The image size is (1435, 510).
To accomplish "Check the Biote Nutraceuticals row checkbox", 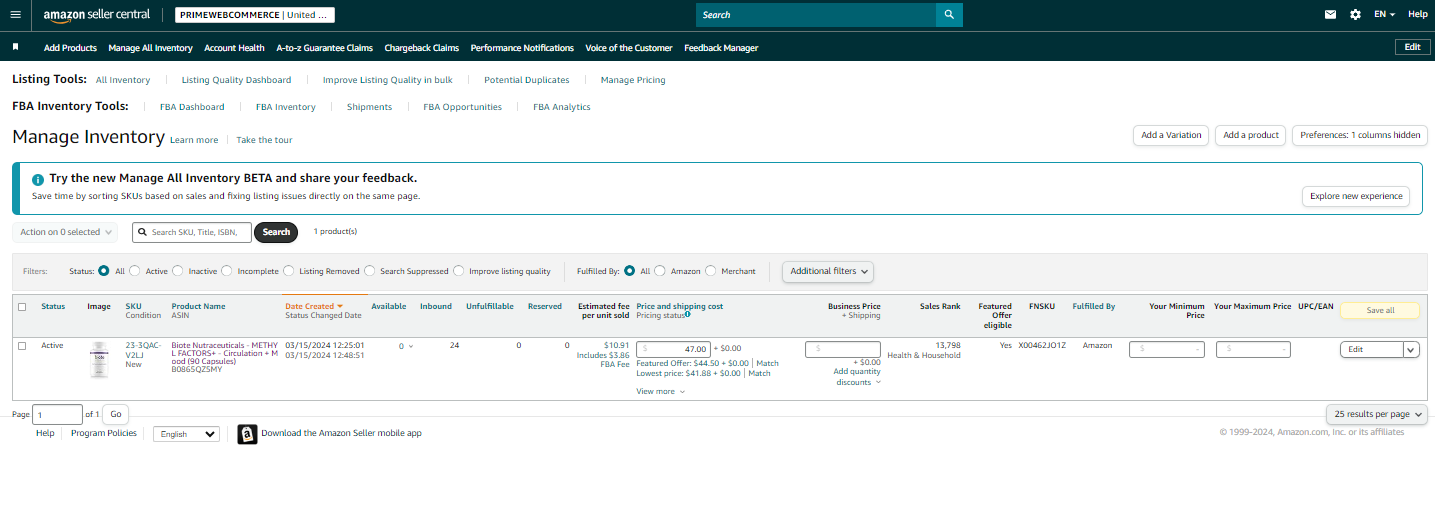I will (22, 346).
